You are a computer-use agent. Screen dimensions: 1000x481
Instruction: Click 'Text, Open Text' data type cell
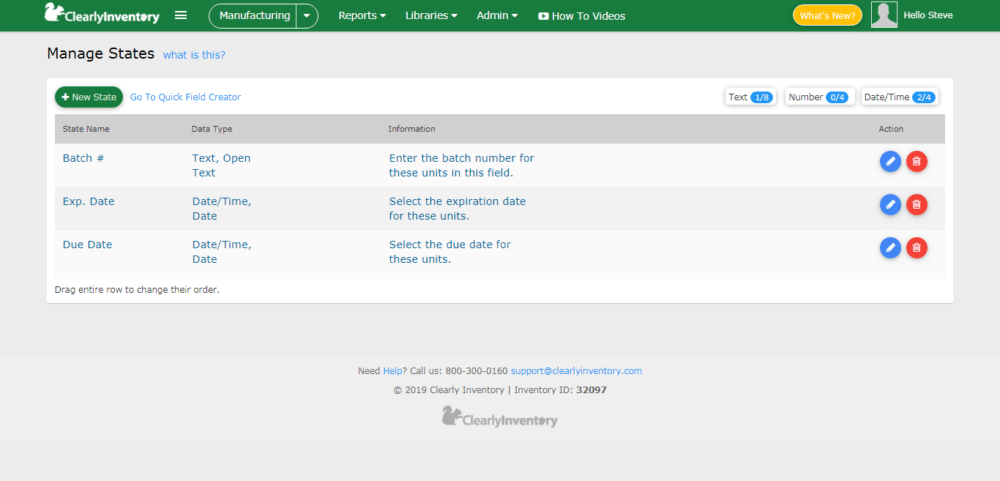(x=221, y=165)
